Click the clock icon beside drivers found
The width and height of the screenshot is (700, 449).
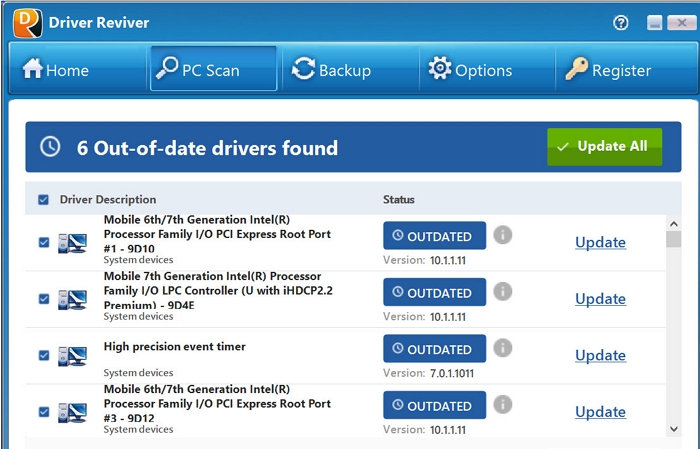coord(50,146)
